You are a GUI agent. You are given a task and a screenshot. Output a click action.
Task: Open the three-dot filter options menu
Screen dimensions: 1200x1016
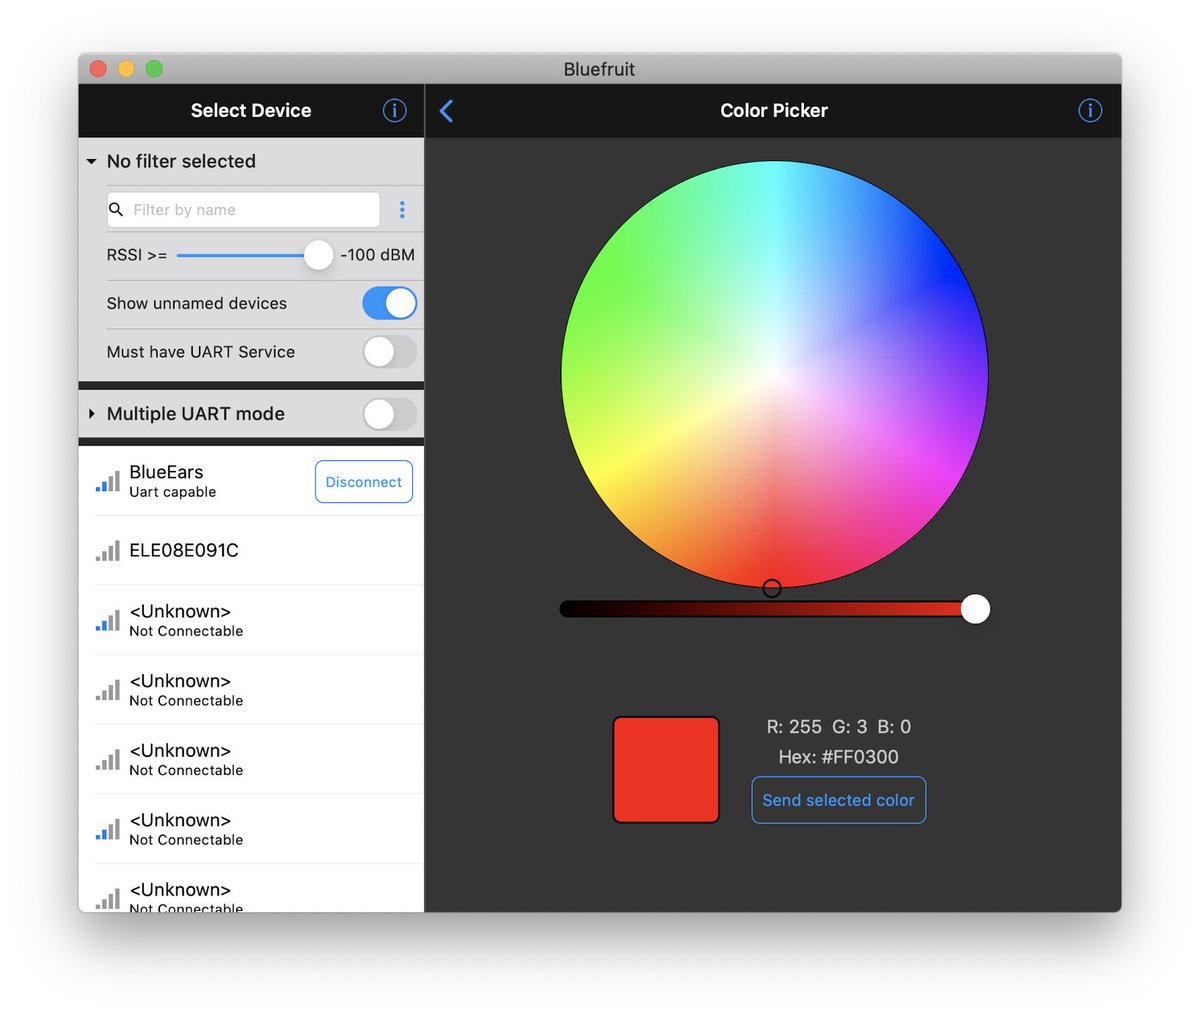pyautogui.click(x=402, y=210)
